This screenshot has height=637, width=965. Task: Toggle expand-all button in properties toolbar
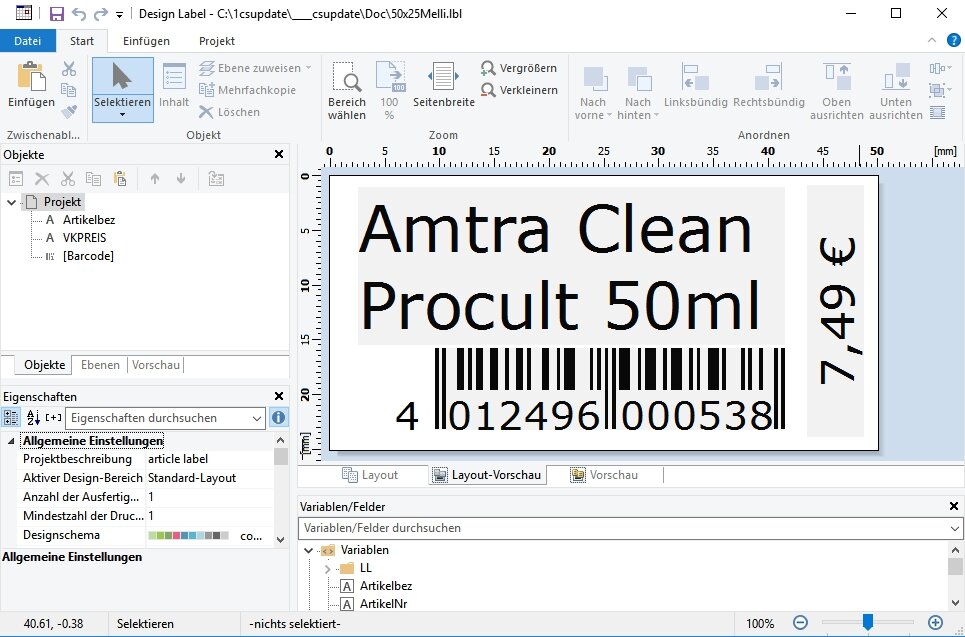pyautogui.click(x=54, y=418)
